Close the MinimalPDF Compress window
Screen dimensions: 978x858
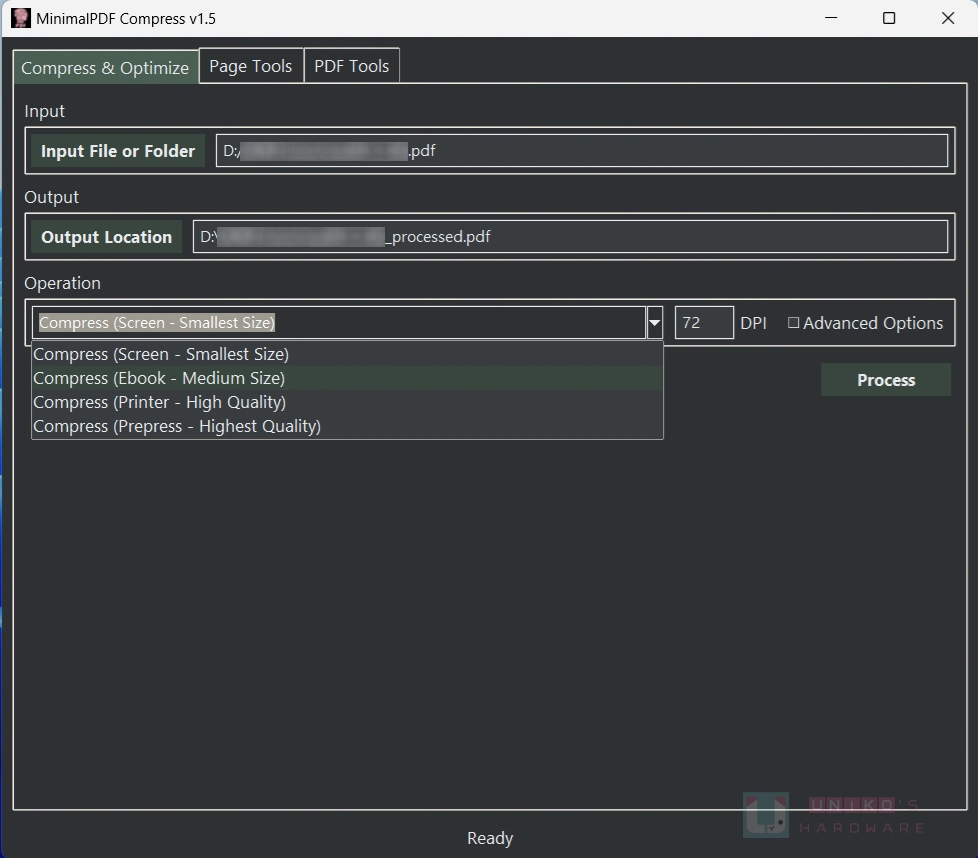point(948,18)
